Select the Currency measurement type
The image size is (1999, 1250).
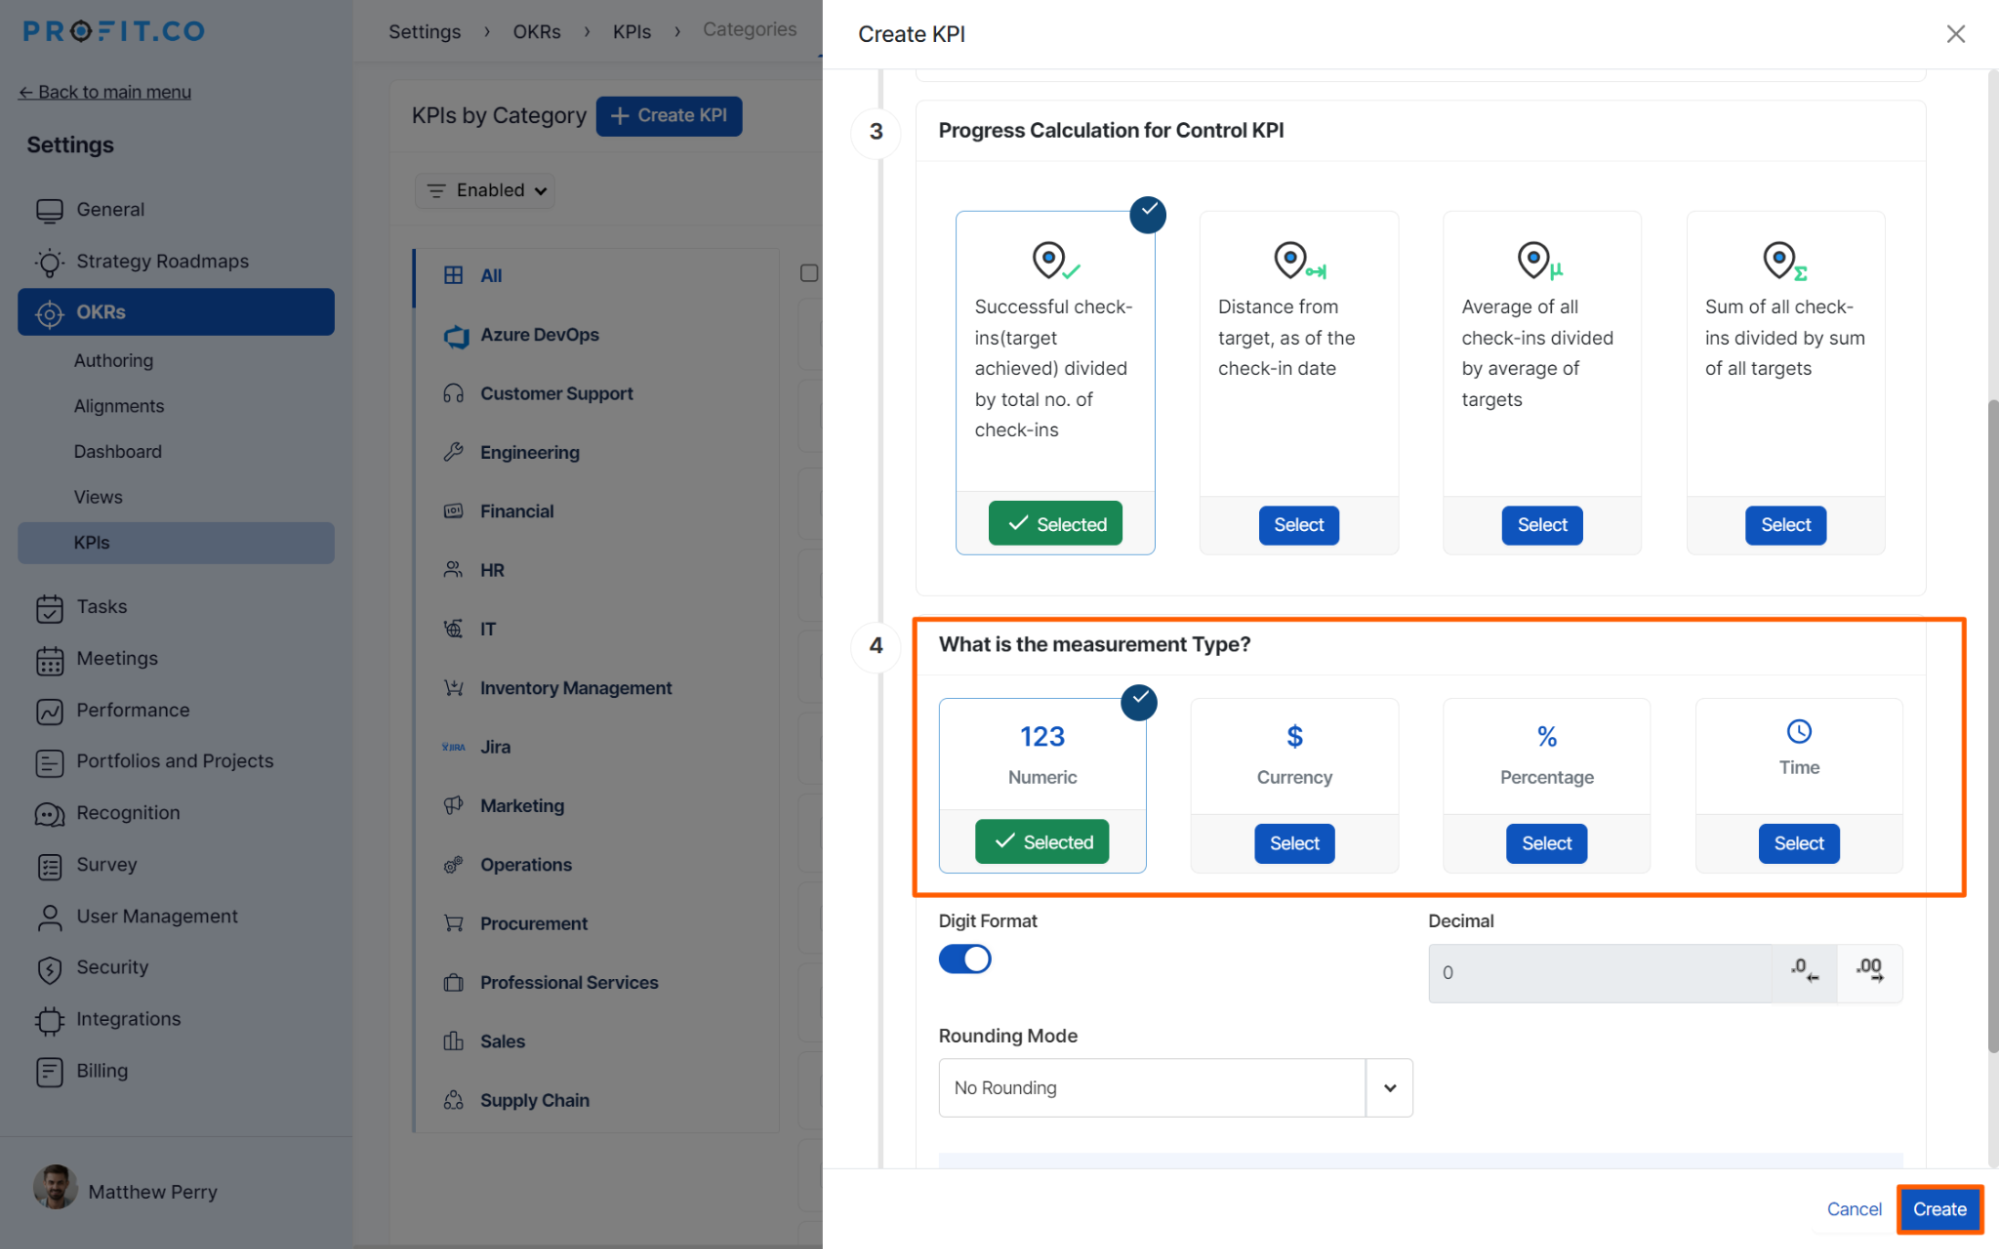tap(1294, 843)
